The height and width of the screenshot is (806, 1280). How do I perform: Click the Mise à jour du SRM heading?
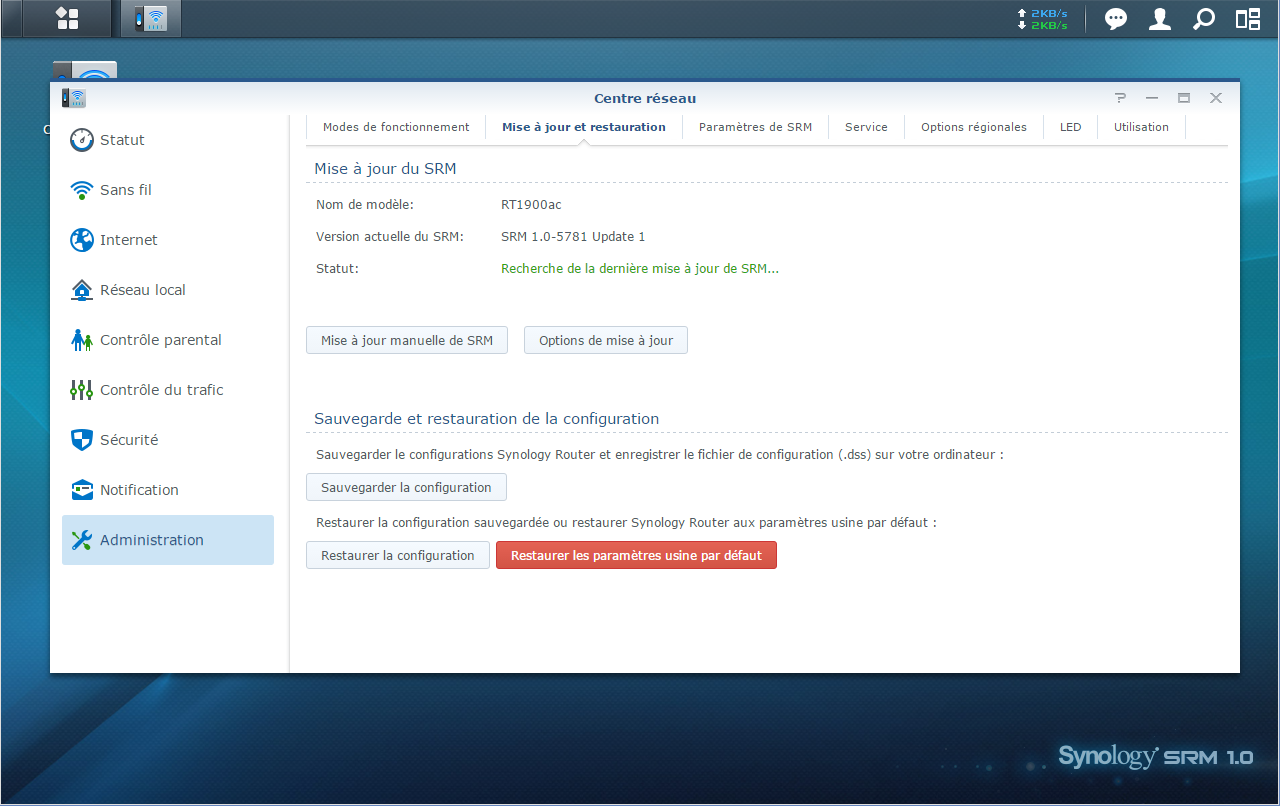coord(385,169)
